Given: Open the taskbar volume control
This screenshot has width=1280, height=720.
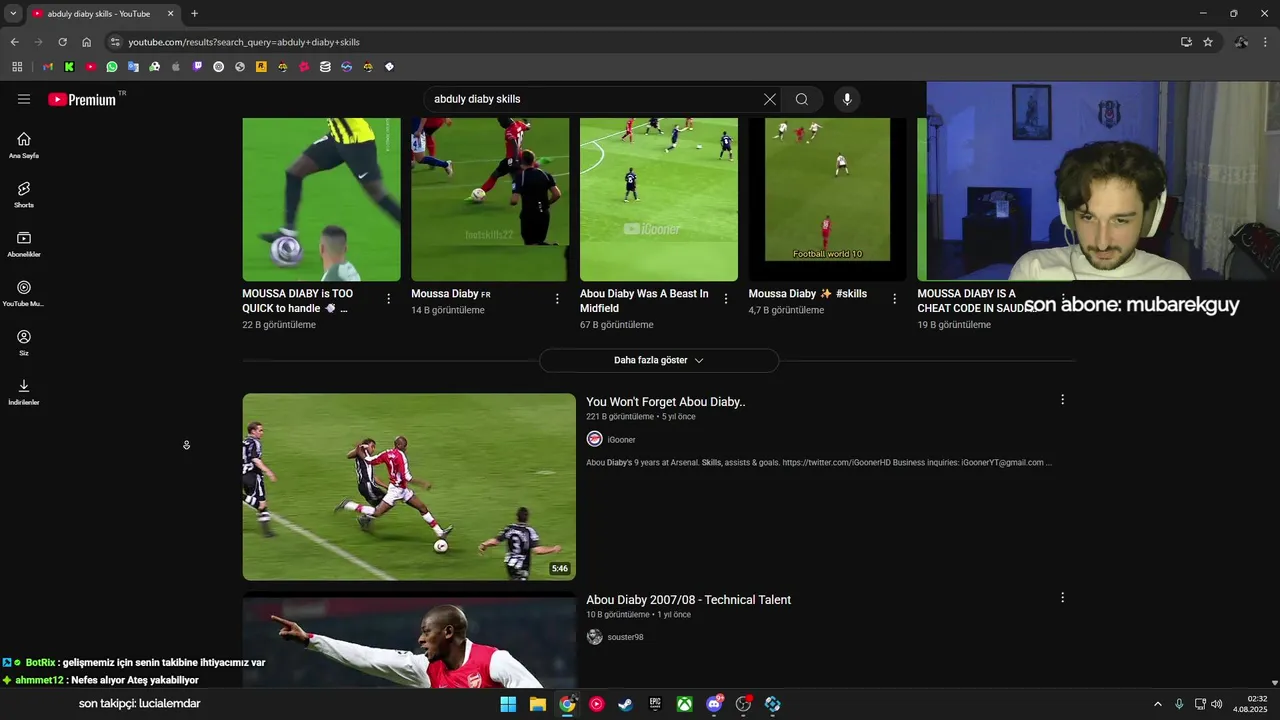Looking at the screenshot, I should pyautogui.click(x=1217, y=704).
